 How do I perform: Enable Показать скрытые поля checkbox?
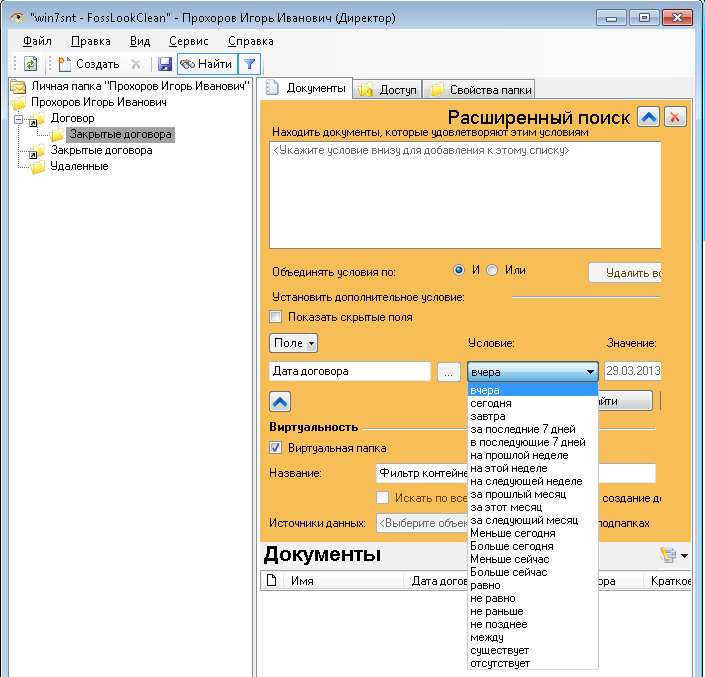[276, 316]
